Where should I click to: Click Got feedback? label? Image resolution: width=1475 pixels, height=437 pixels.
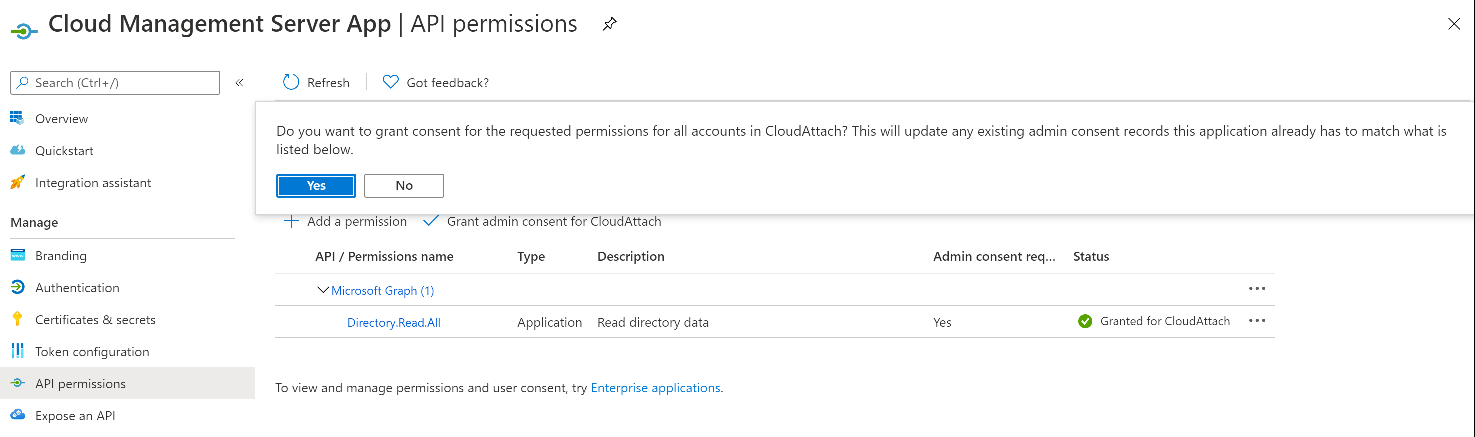pyautogui.click(x=448, y=83)
